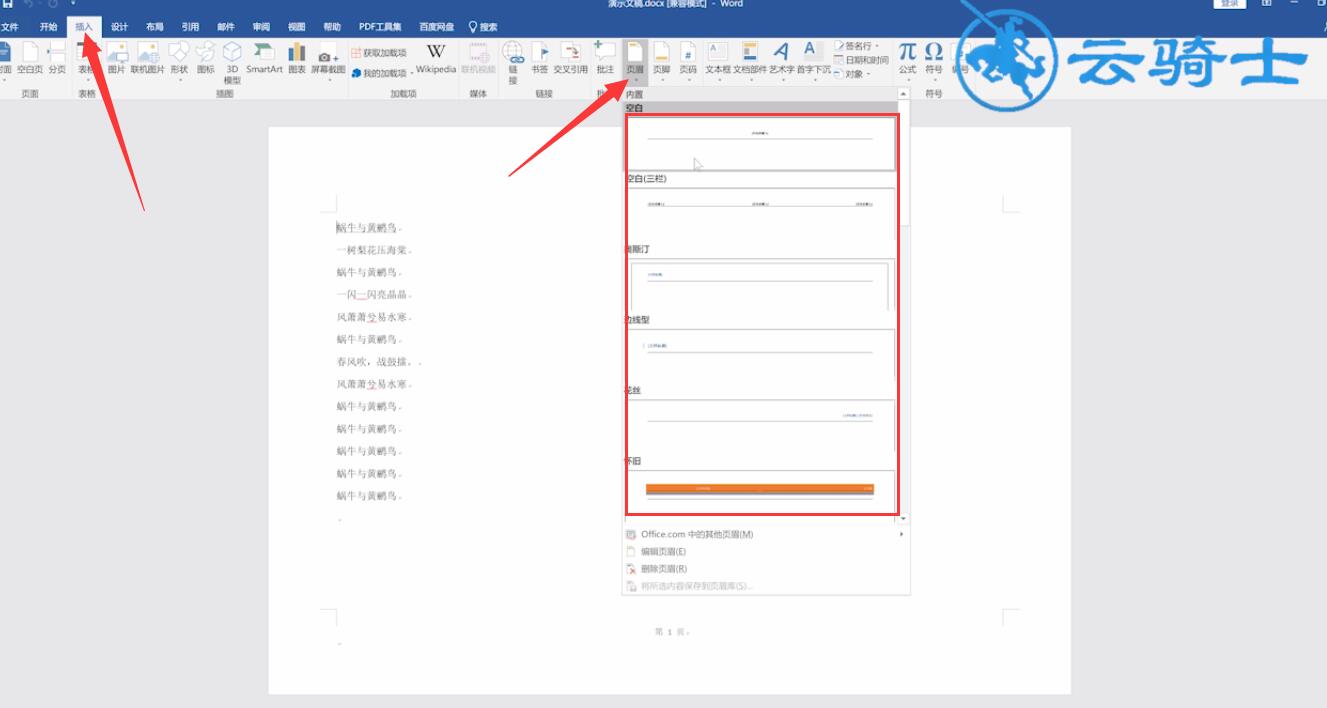Switch to the Review (审阅) tab
Image resolution: width=1327 pixels, height=708 pixels.
(261, 27)
